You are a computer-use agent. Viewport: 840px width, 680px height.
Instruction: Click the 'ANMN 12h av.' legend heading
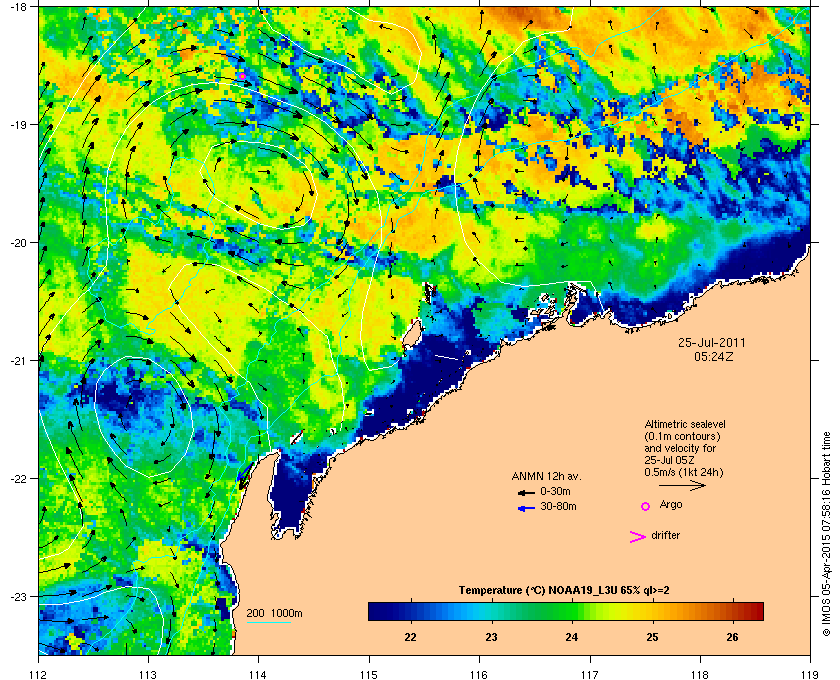click(x=546, y=476)
